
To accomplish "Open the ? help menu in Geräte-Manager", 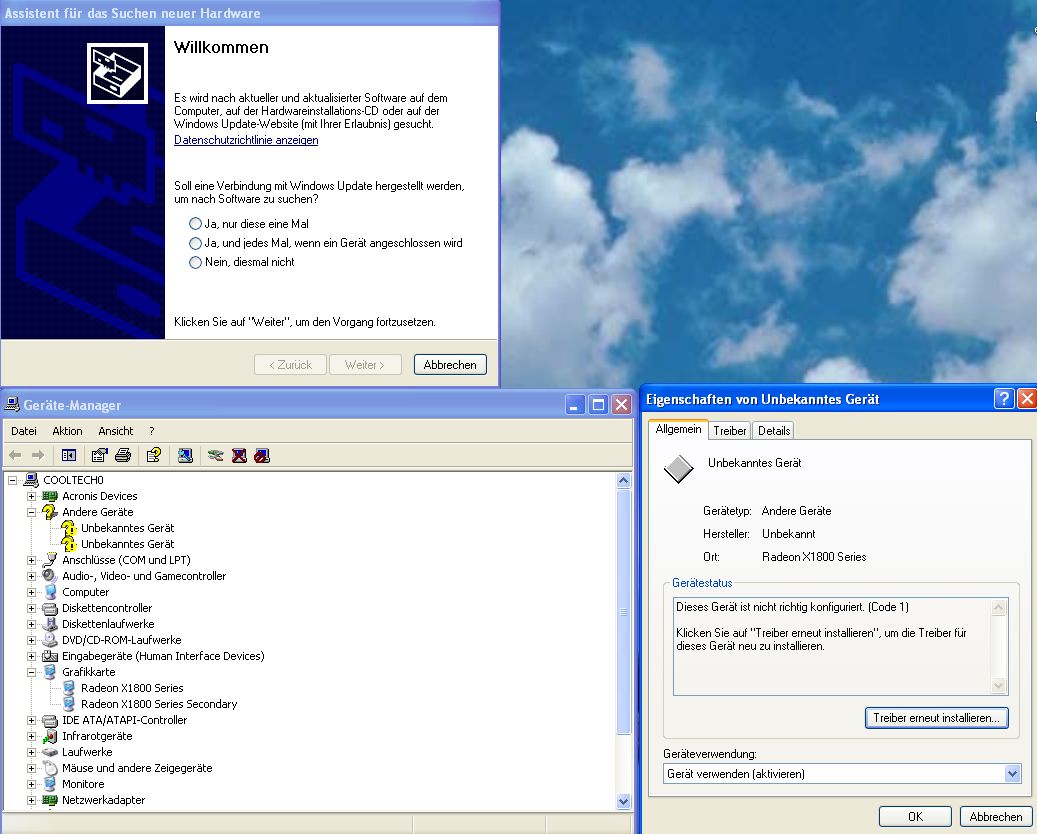I will point(151,431).
